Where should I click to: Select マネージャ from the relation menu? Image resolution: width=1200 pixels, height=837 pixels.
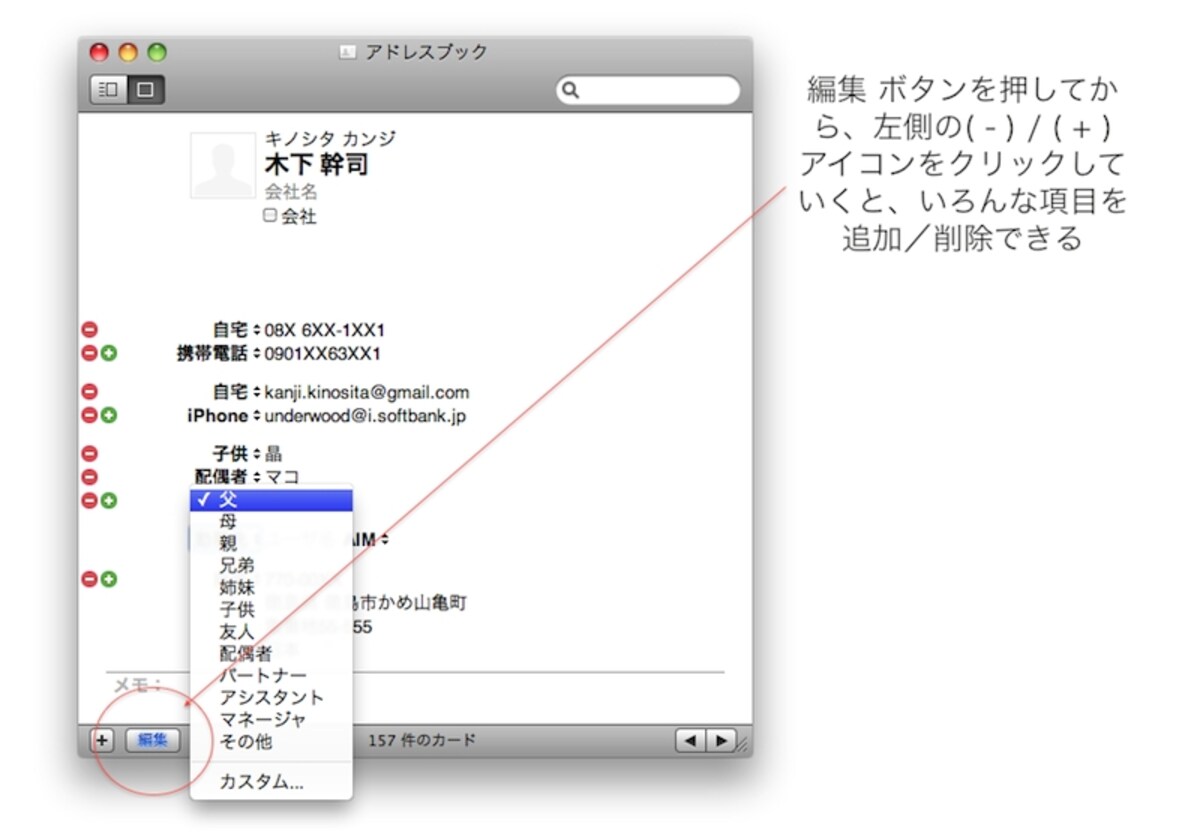tap(271, 720)
